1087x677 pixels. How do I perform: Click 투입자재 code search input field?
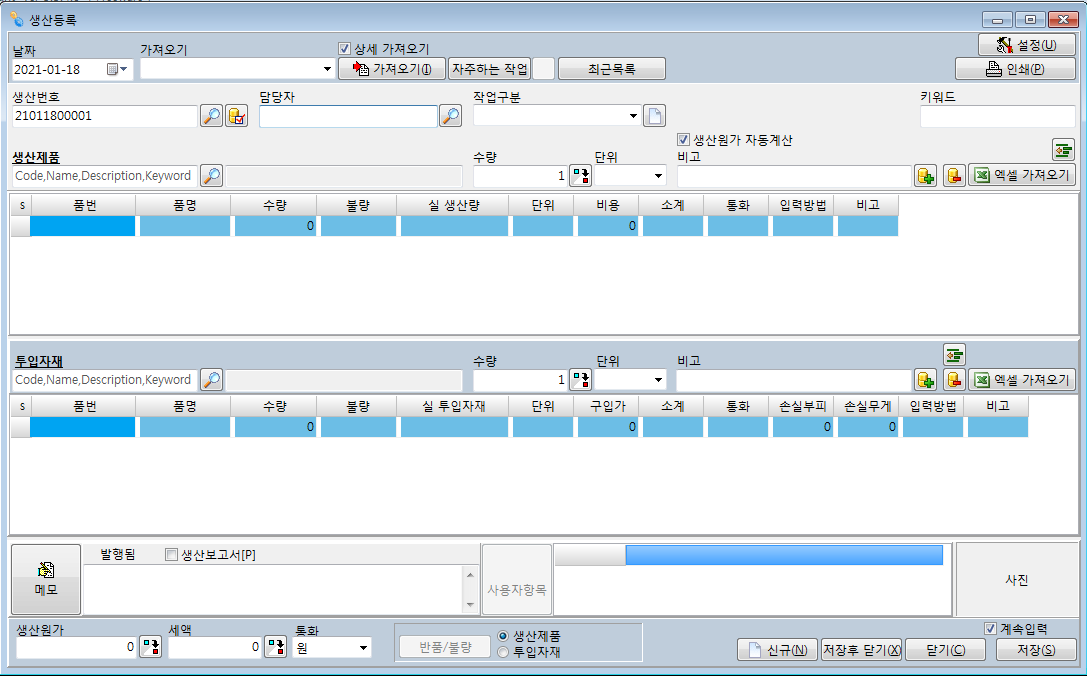[x=105, y=380]
